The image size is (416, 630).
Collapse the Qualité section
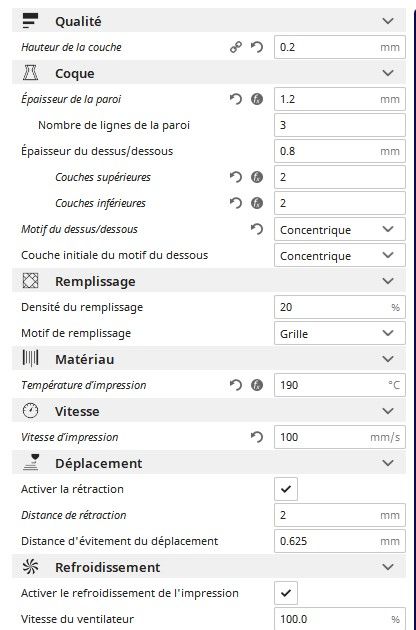click(388, 21)
